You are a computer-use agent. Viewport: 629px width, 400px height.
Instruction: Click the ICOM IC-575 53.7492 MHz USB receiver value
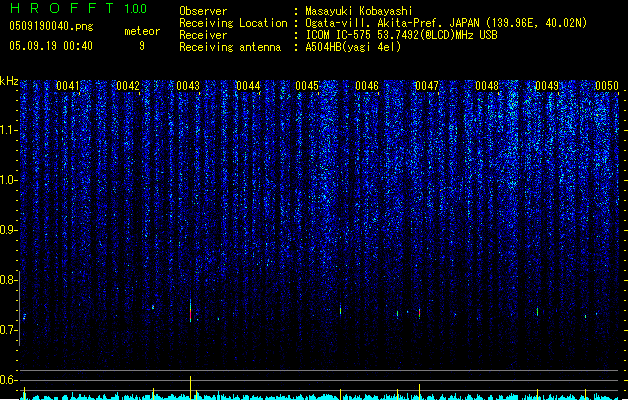(x=402, y=35)
